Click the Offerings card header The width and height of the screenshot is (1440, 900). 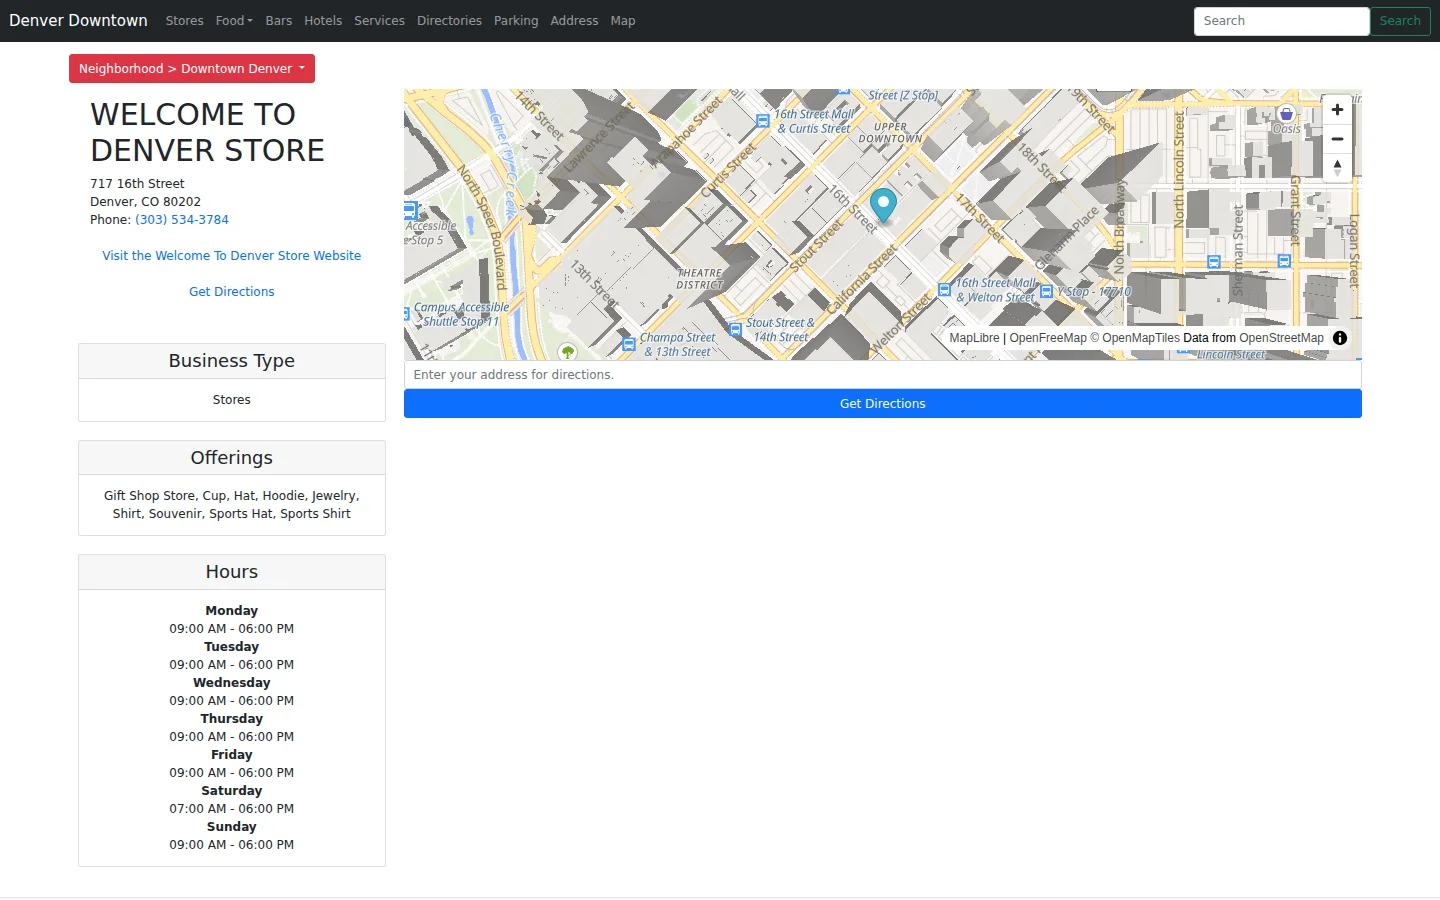(x=232, y=458)
